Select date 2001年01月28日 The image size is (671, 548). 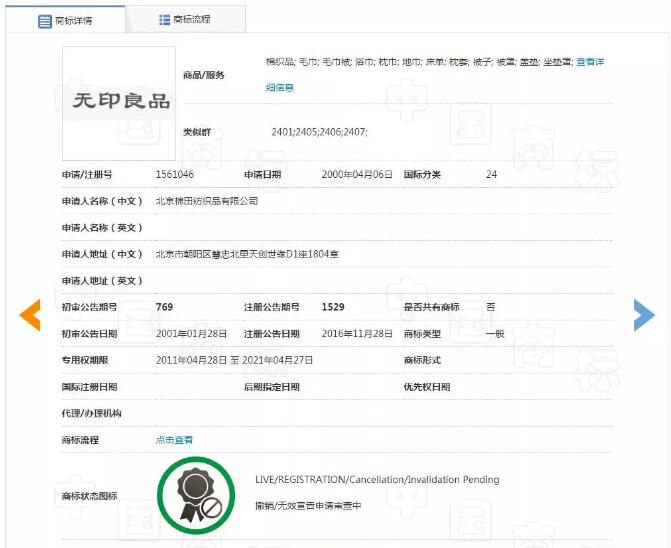(x=191, y=334)
